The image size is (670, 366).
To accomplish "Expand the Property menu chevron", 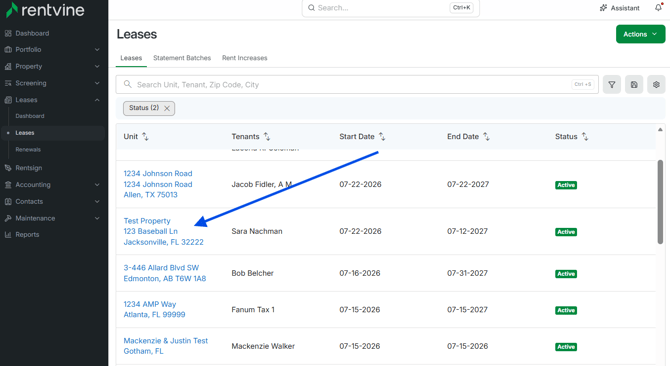I will [97, 66].
